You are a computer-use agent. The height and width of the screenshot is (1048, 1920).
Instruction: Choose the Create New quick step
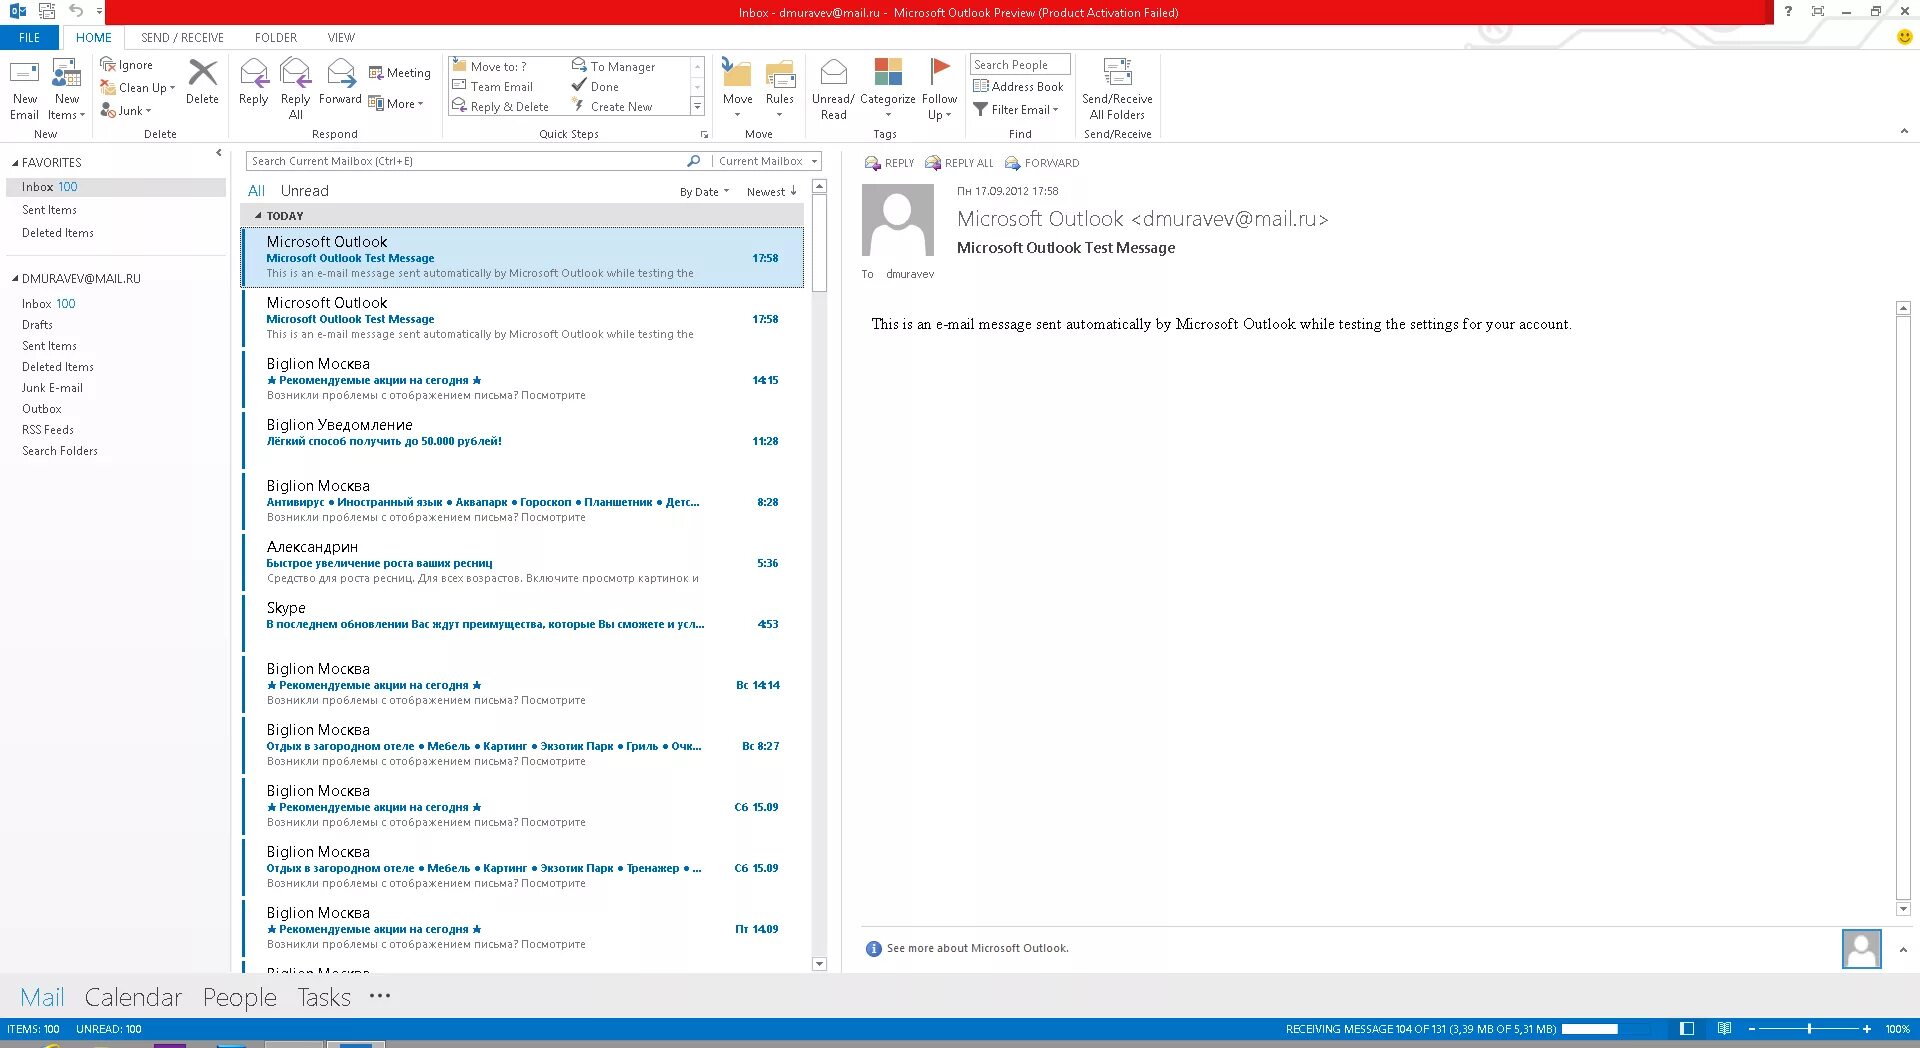coord(612,106)
